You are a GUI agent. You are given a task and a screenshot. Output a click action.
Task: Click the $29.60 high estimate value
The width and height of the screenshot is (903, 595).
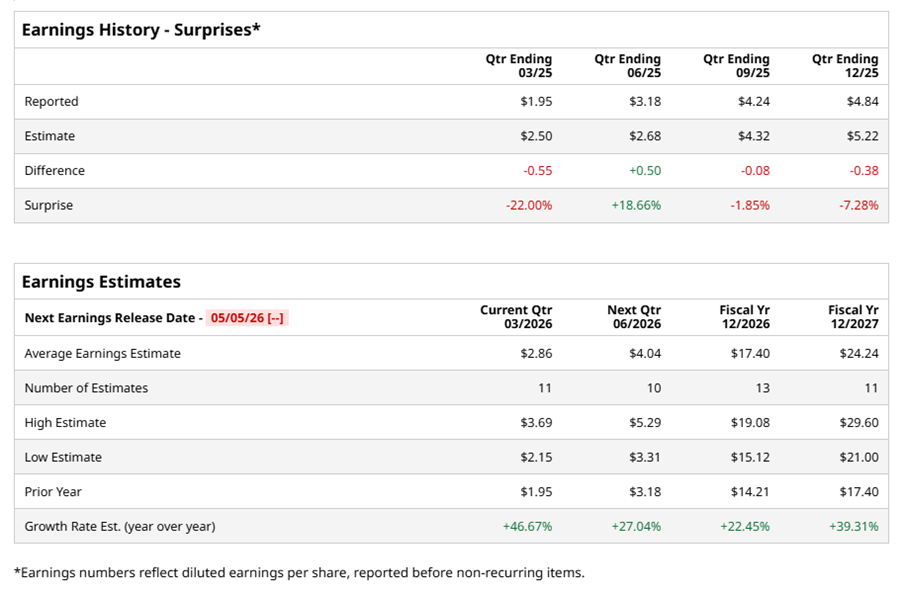[x=859, y=423]
